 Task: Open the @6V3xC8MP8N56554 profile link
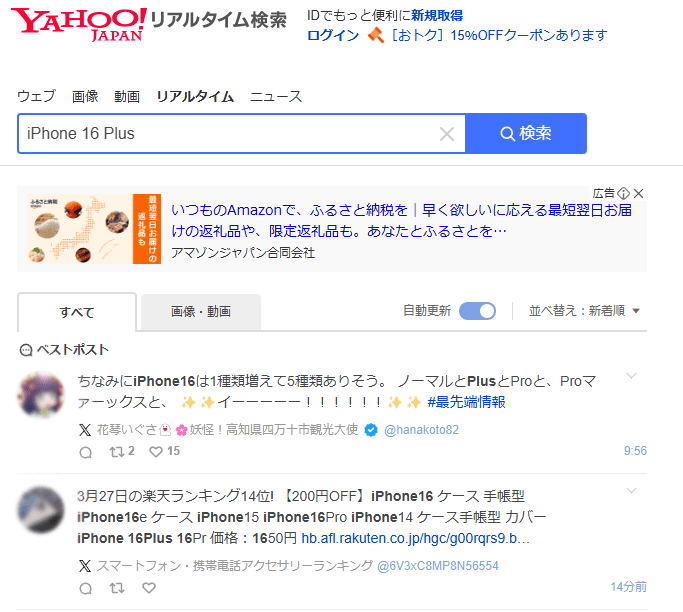coord(438,566)
